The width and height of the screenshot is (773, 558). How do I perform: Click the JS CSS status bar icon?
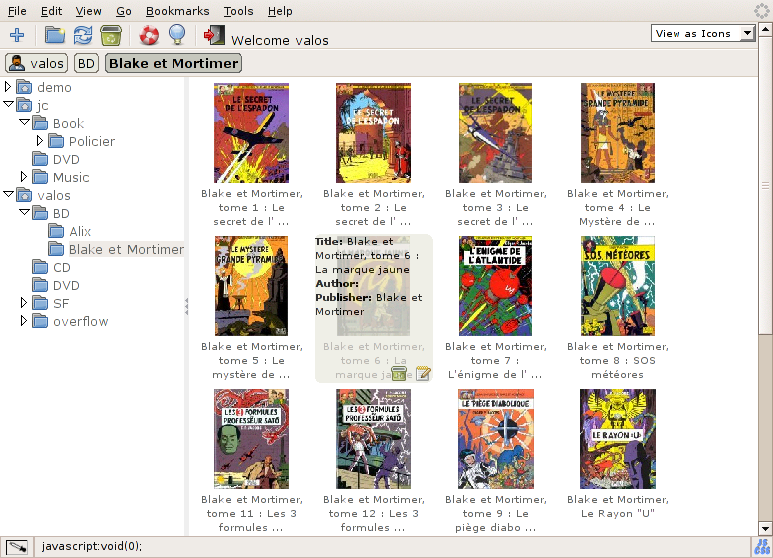click(x=762, y=547)
